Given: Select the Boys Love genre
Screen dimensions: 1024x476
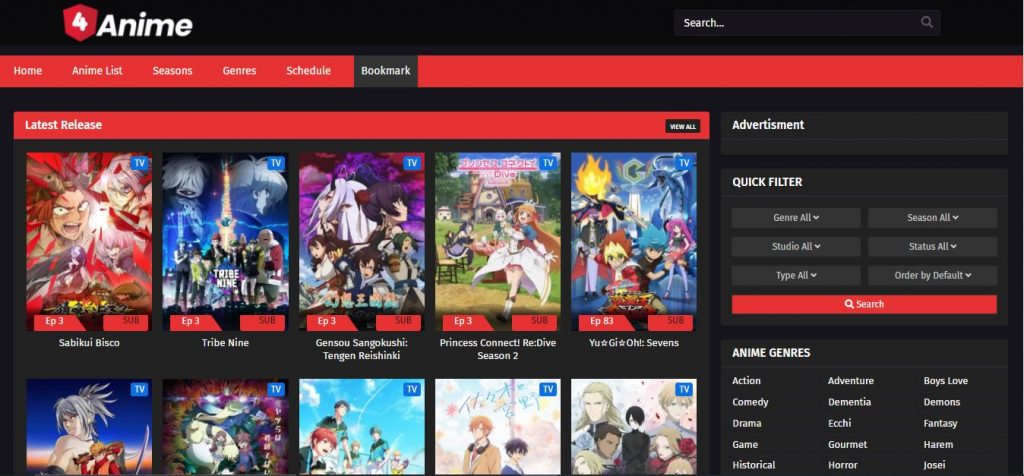Looking at the screenshot, I should (x=946, y=381).
